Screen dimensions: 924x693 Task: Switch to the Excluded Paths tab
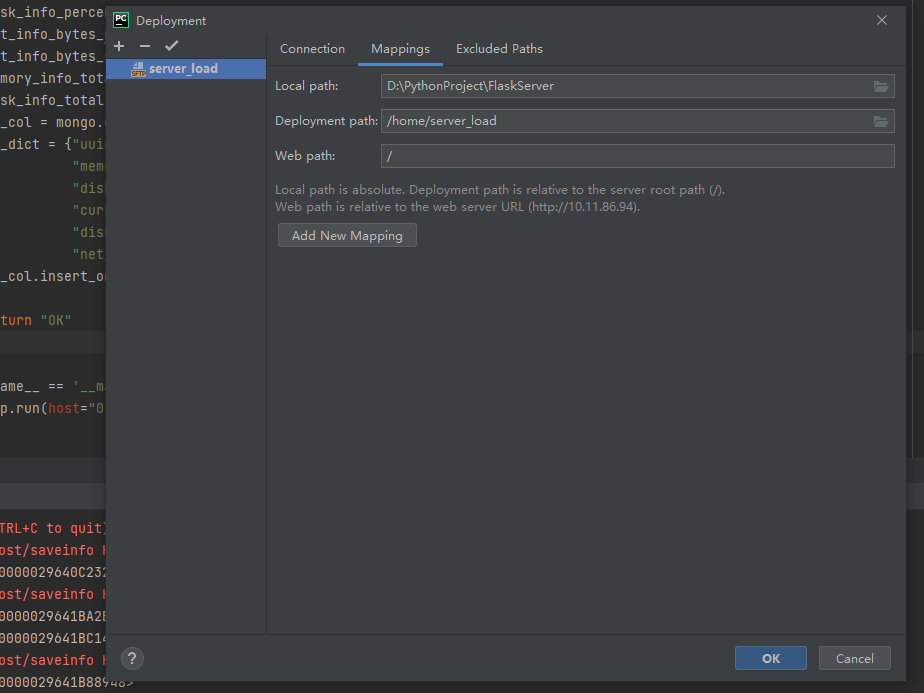499,49
